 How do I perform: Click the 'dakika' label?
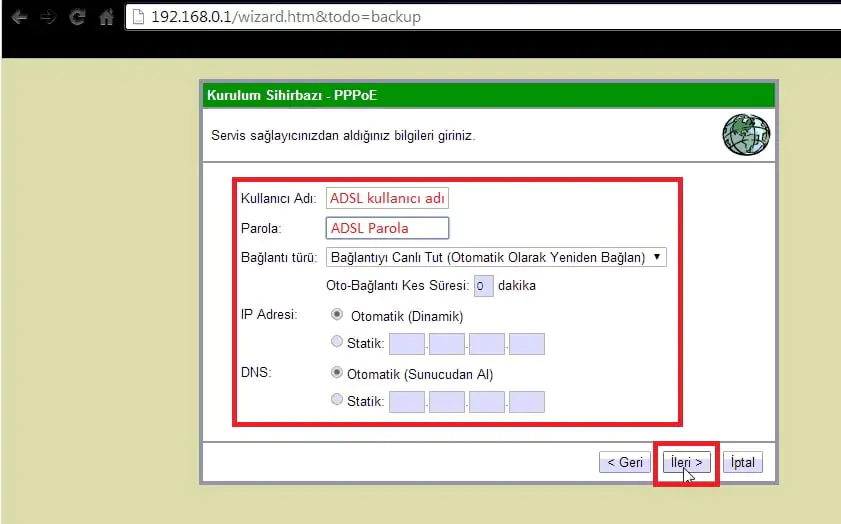(x=517, y=285)
